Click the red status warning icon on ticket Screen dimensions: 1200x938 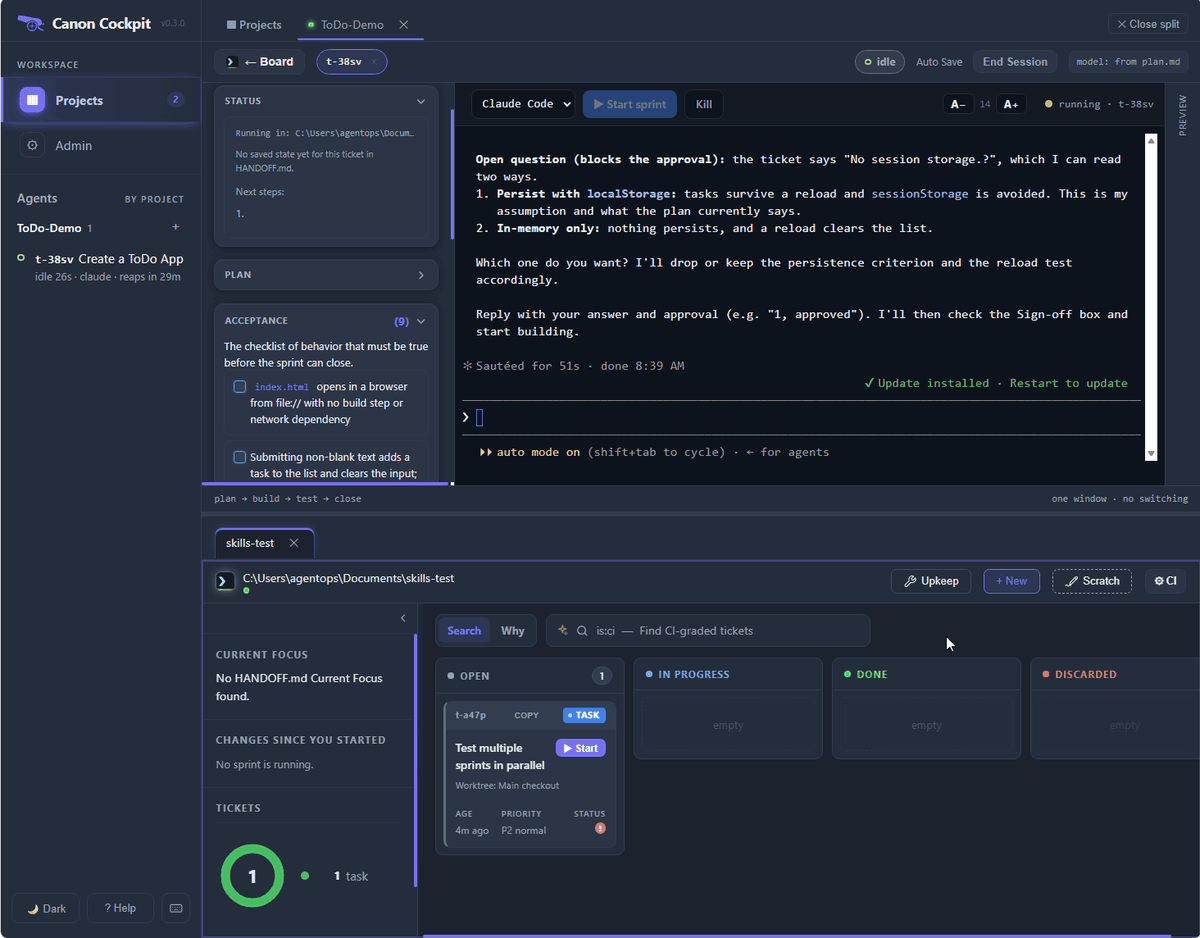(x=600, y=829)
